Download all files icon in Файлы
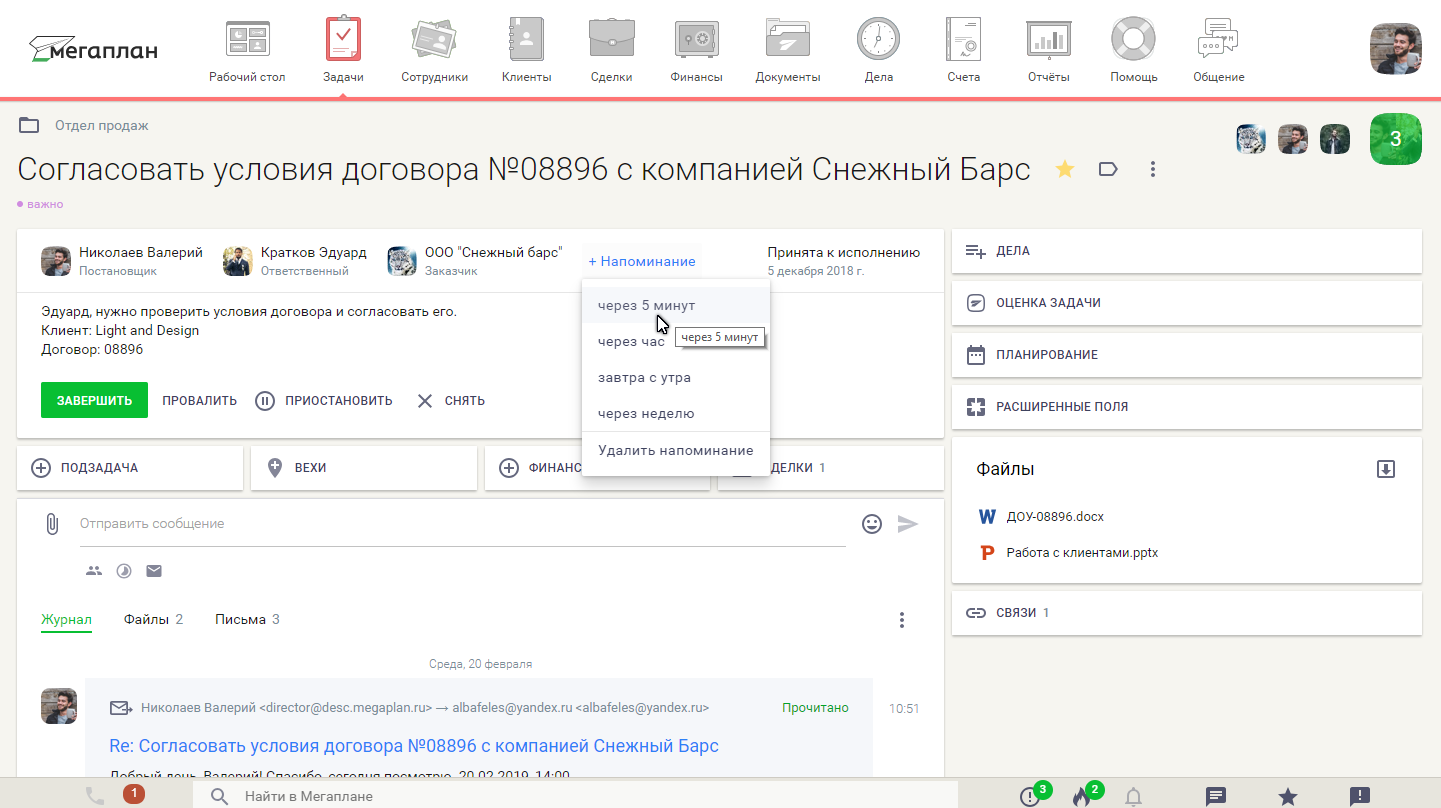The image size is (1441, 808). click(1386, 469)
